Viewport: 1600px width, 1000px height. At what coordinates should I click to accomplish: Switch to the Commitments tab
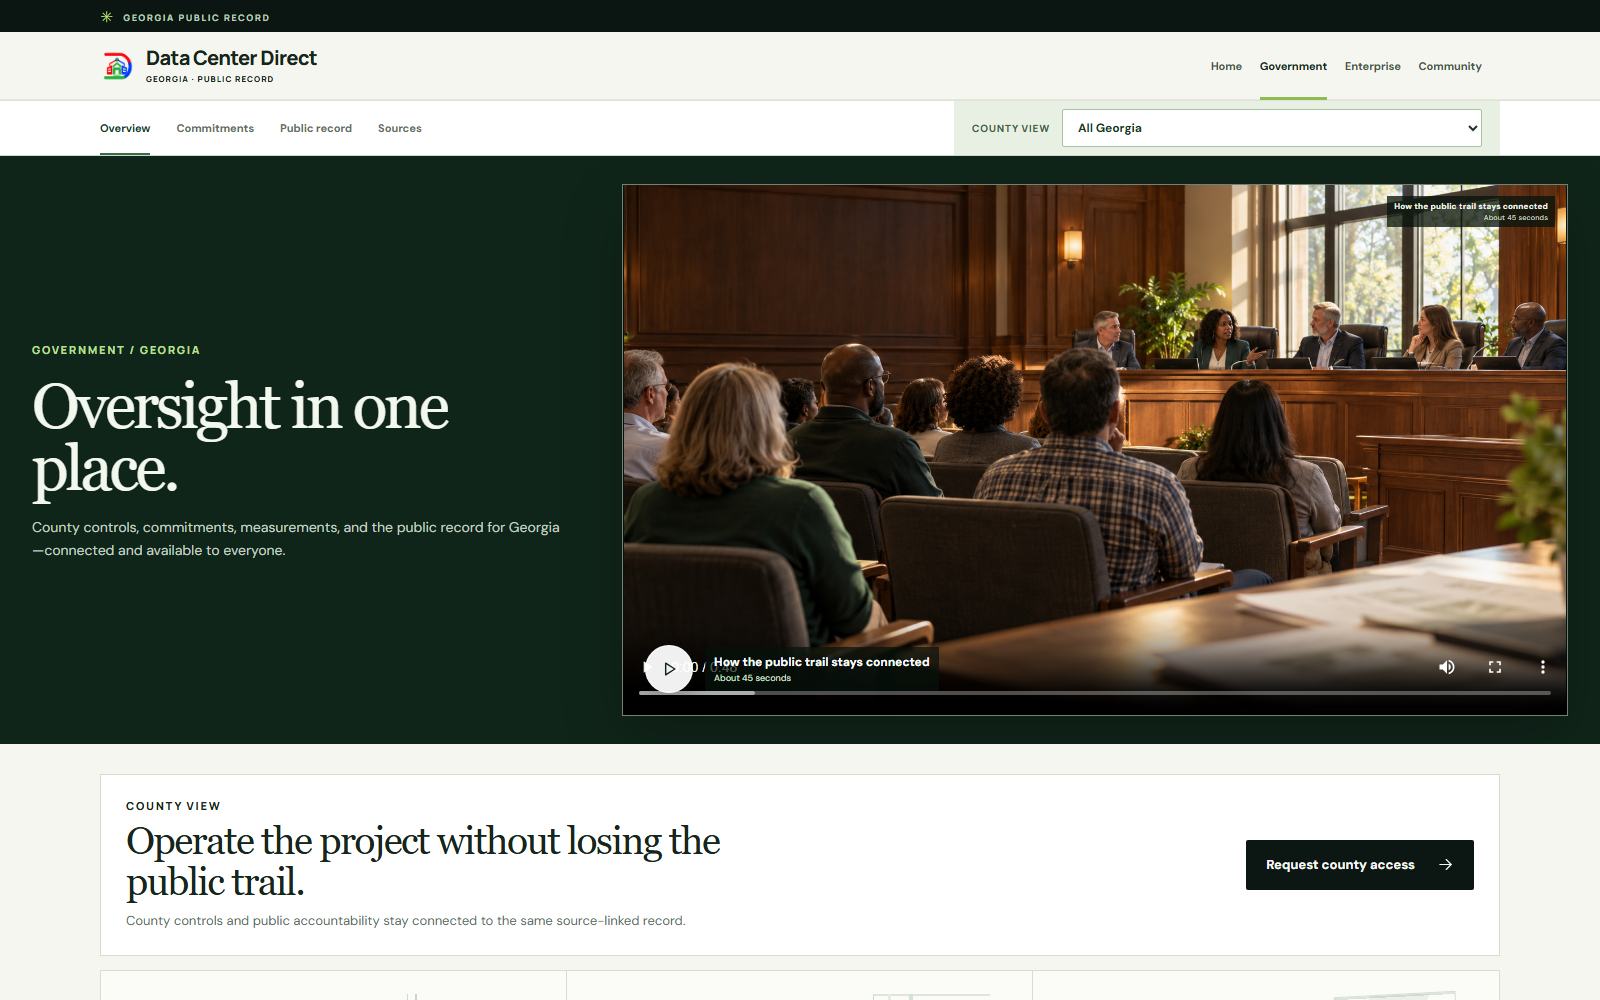click(215, 128)
